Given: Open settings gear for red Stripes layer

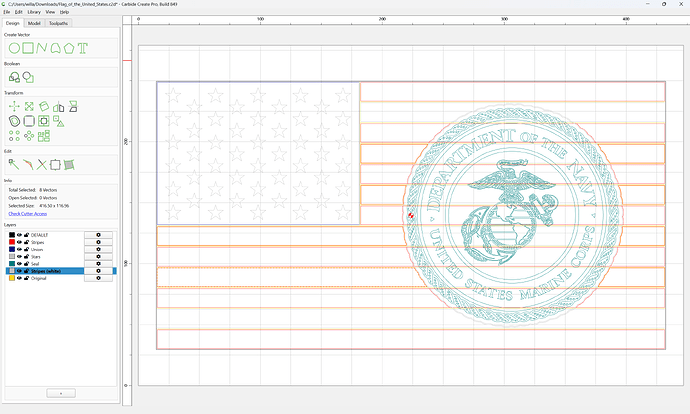Looking at the screenshot, I should (98, 242).
